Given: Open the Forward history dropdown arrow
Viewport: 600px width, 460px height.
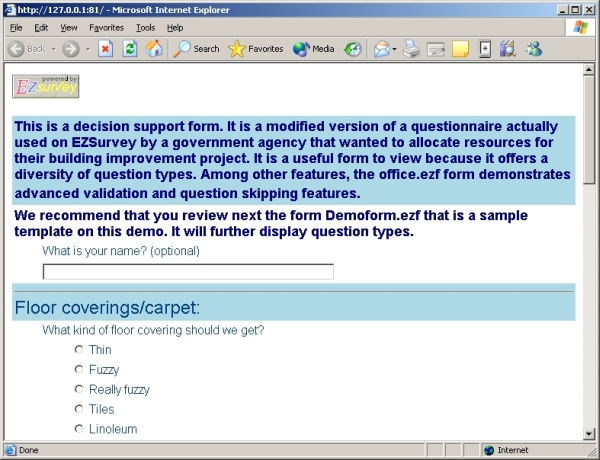Looking at the screenshot, I should point(88,49).
